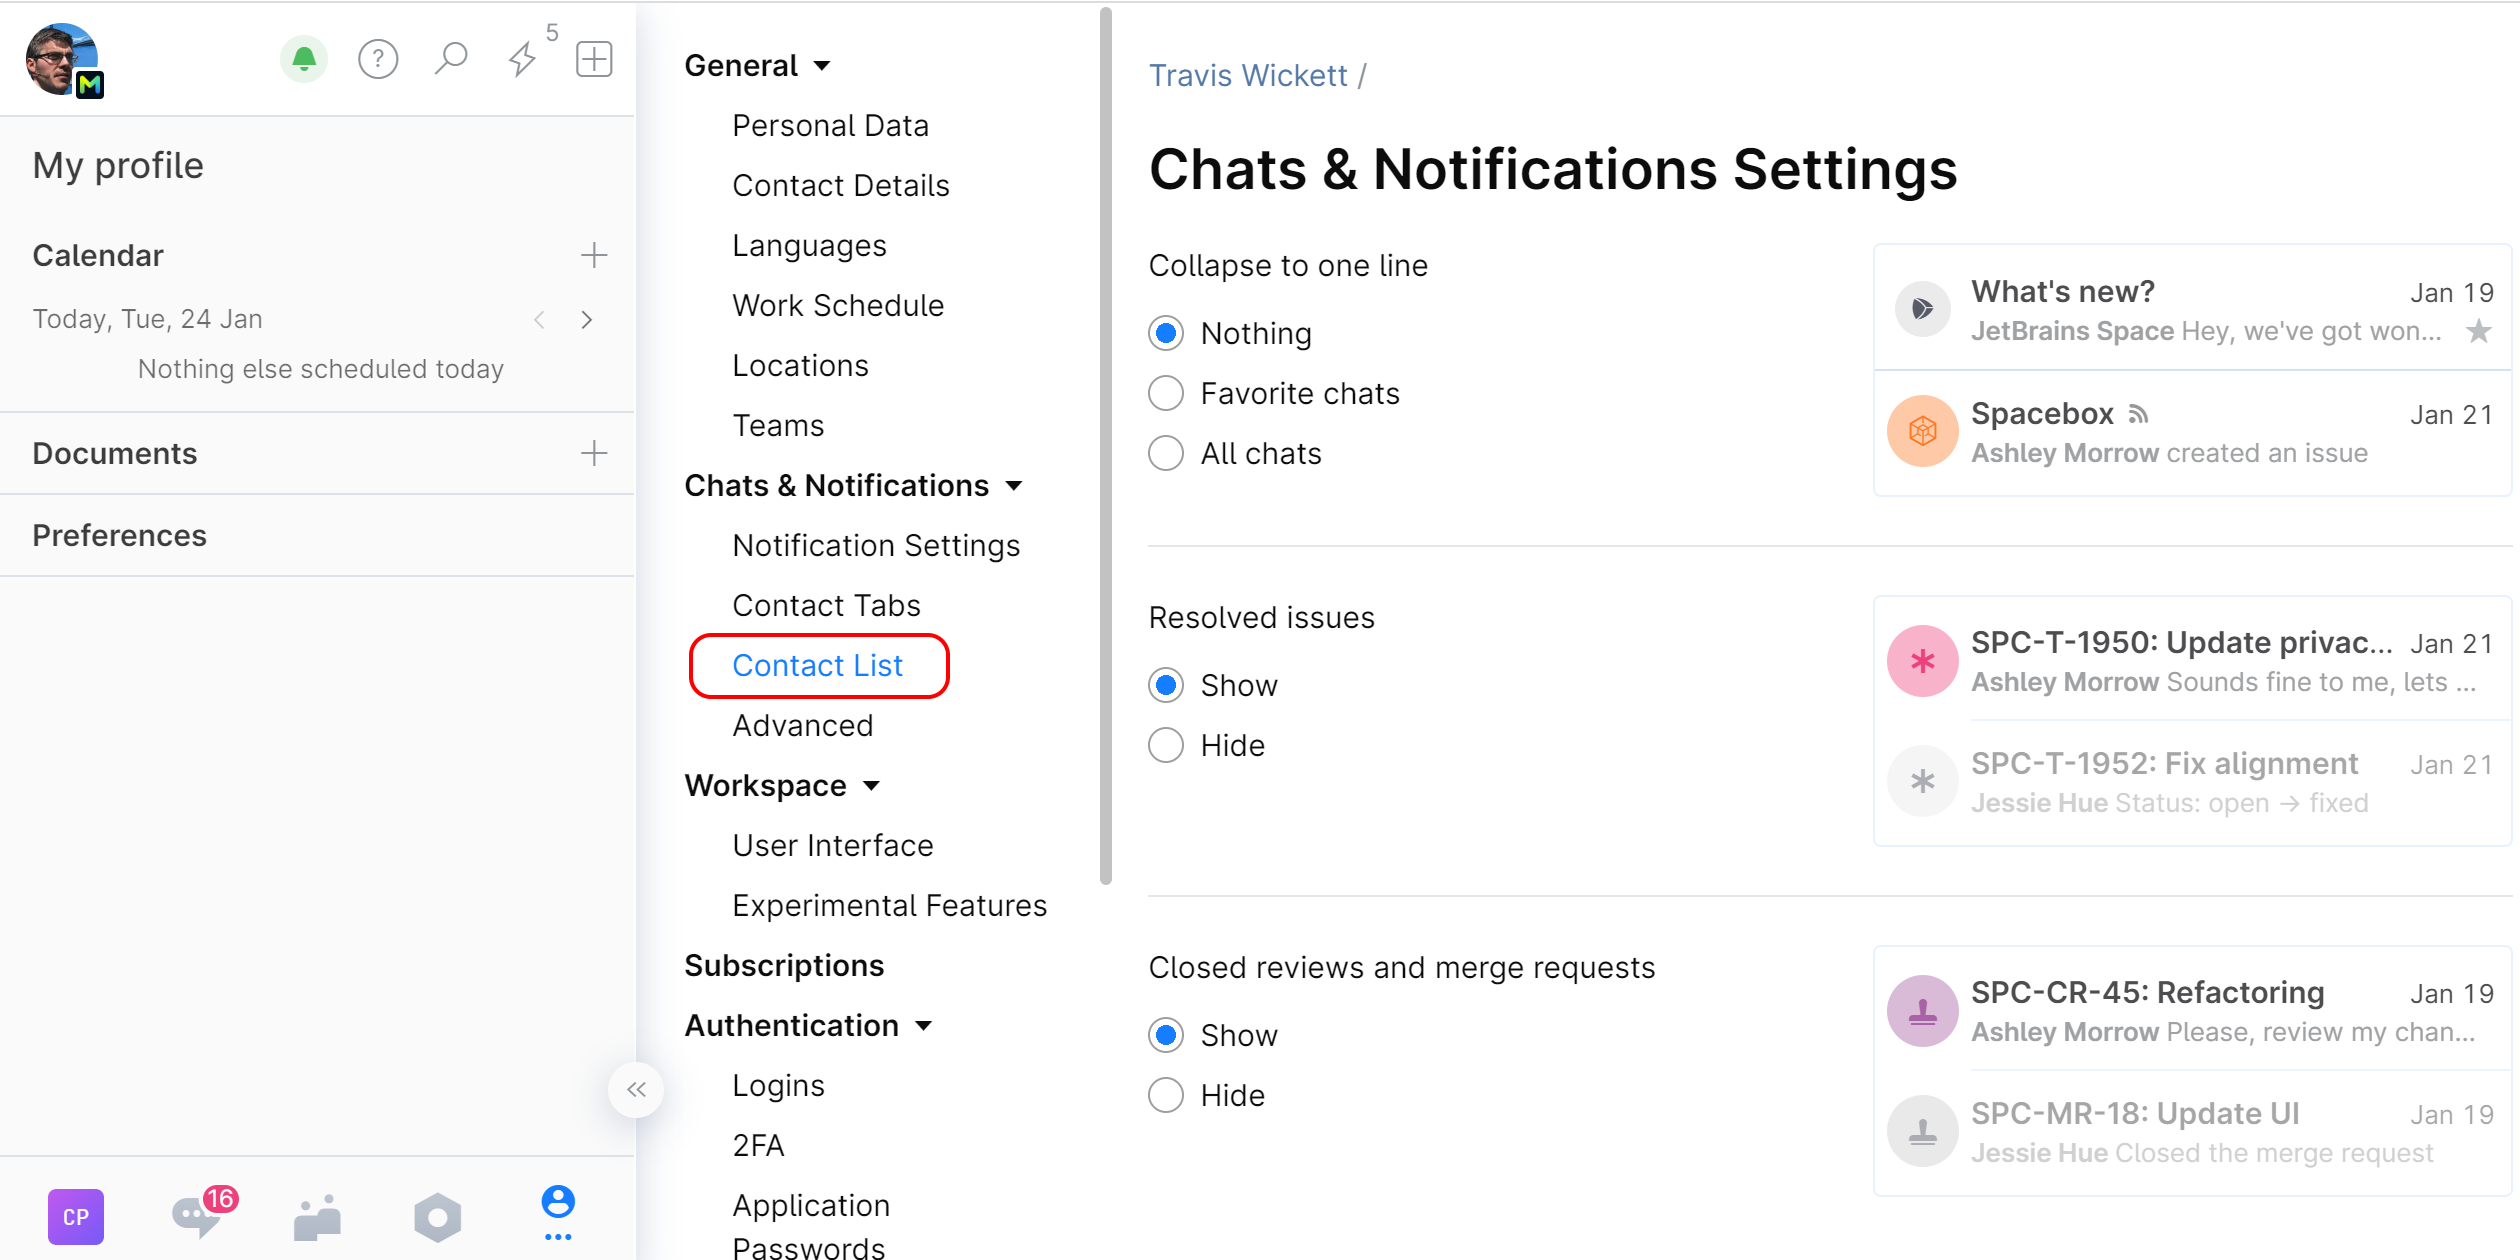Open the teams icon in bottom bar
Viewport: 2520px width, 1260px height.
(317, 1216)
